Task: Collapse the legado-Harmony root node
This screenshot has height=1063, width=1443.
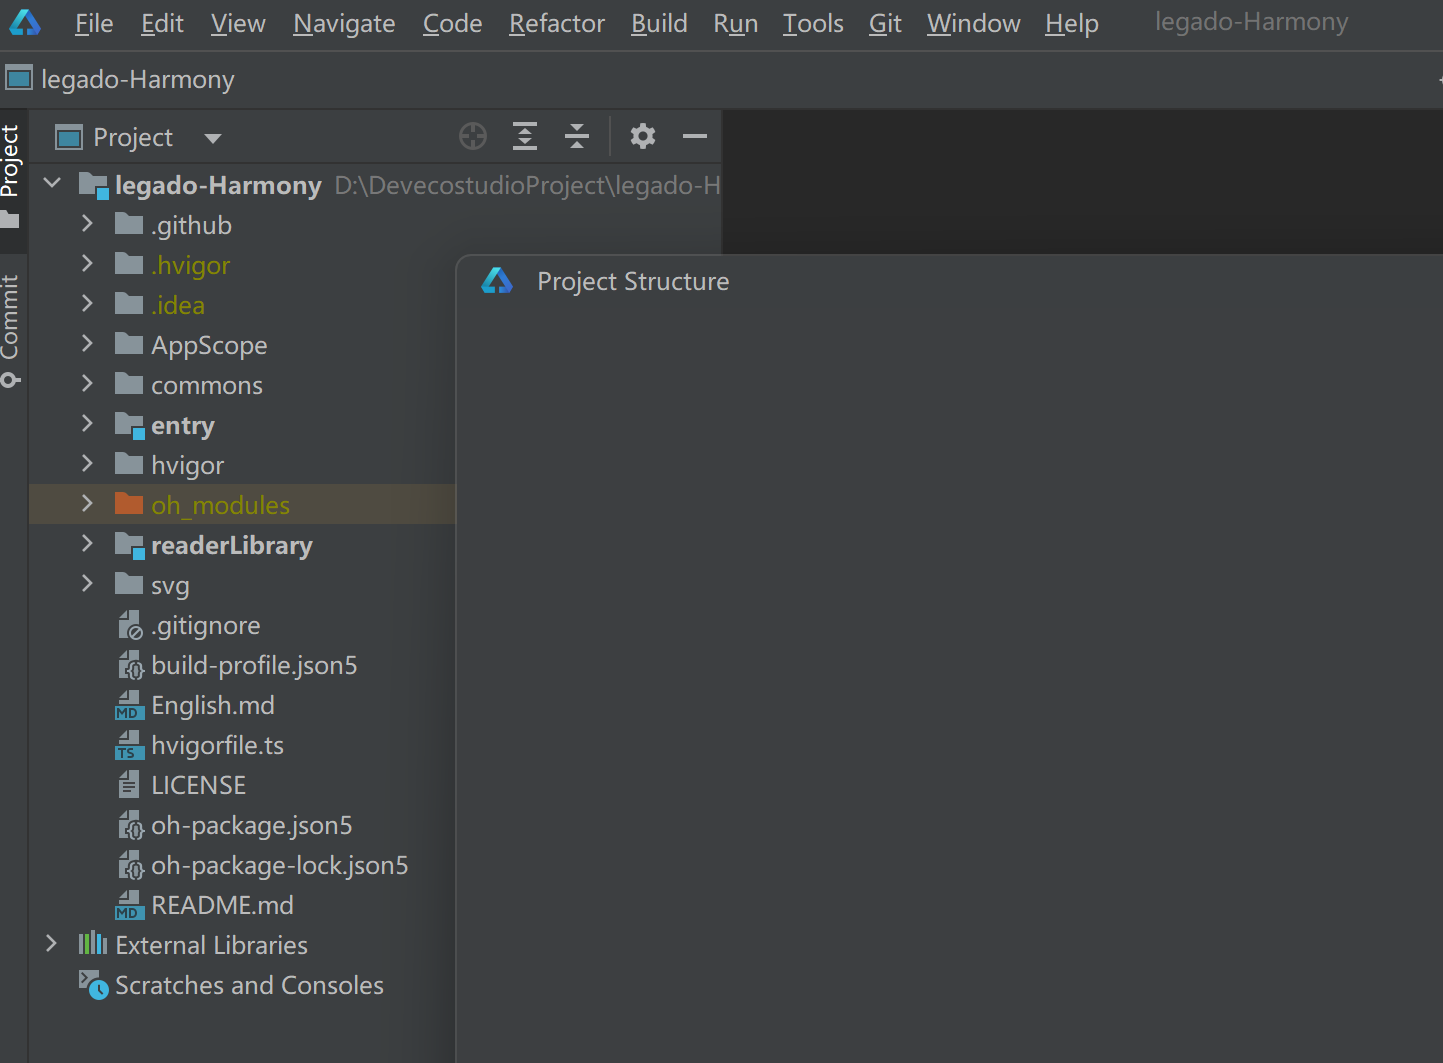Action: coord(53,184)
